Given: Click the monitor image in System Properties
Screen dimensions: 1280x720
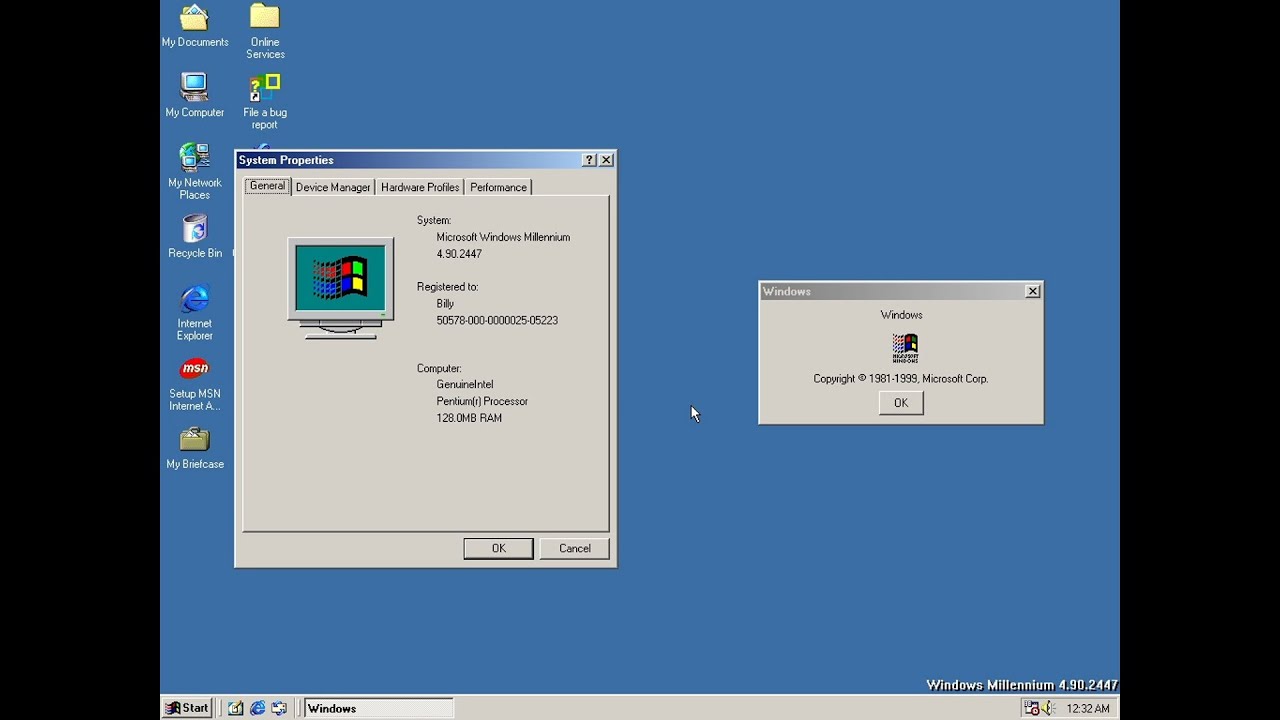Looking at the screenshot, I should coord(340,288).
